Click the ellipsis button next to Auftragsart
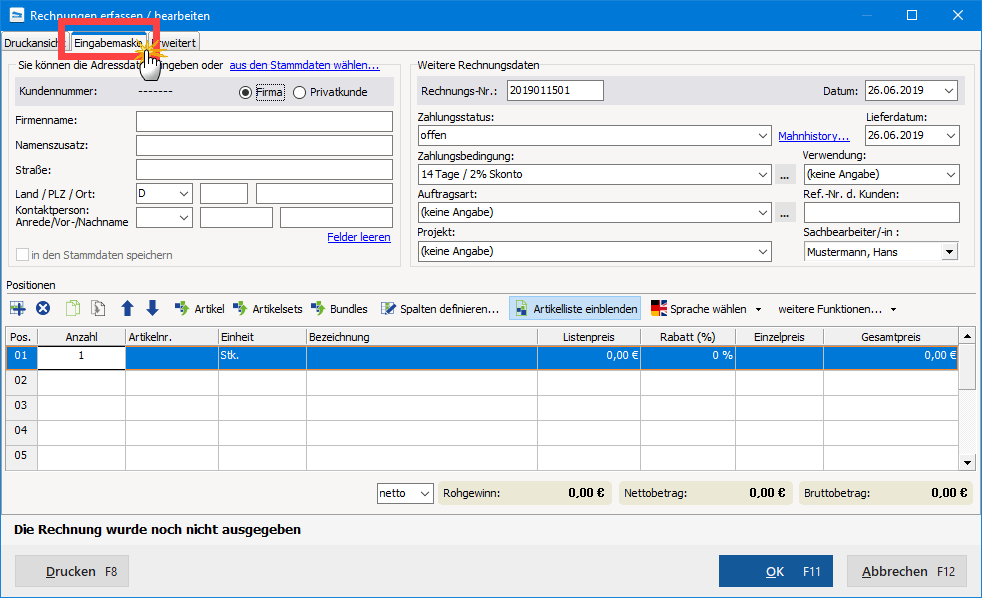 (x=785, y=213)
